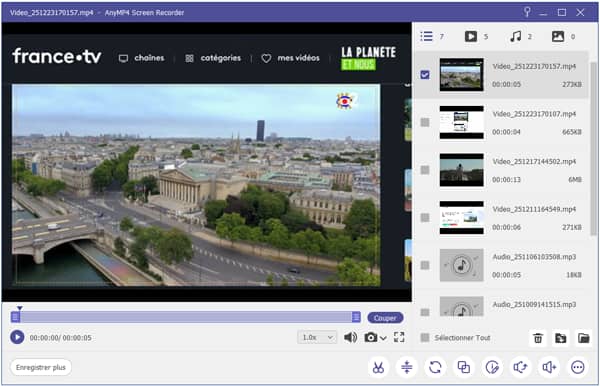Open the 1.0x playback speed dropdown
Image resolution: width=600 pixels, height=386 pixels.
click(317, 337)
